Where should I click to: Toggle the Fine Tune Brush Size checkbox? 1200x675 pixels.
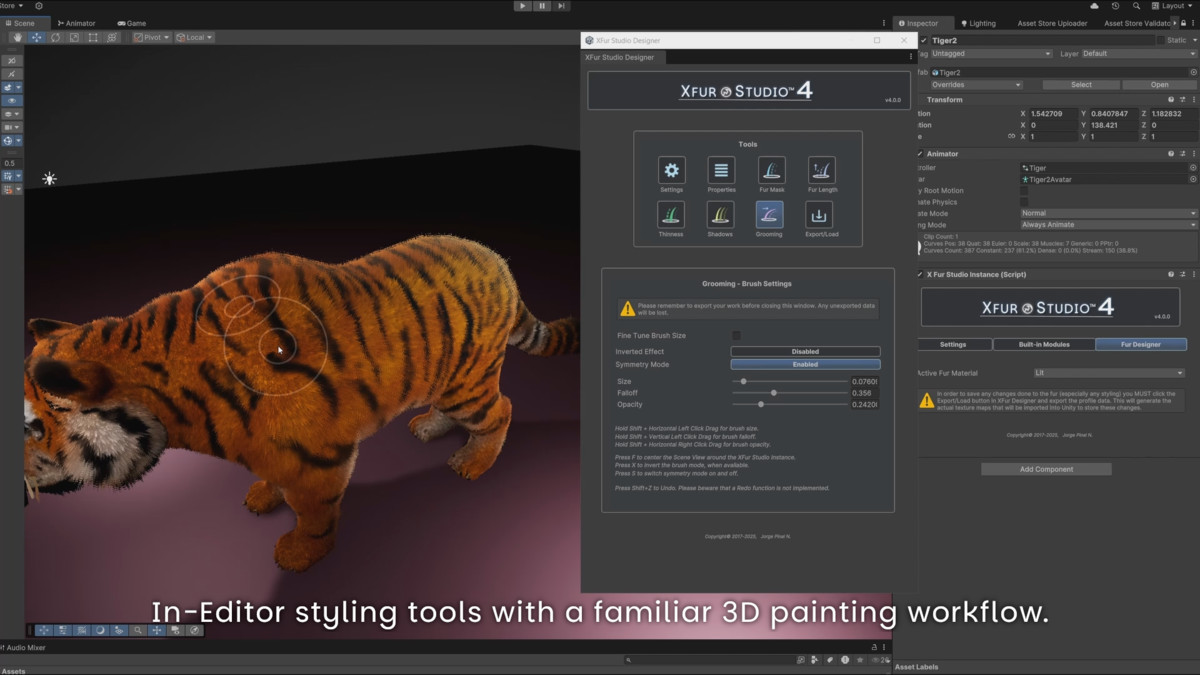tap(737, 336)
